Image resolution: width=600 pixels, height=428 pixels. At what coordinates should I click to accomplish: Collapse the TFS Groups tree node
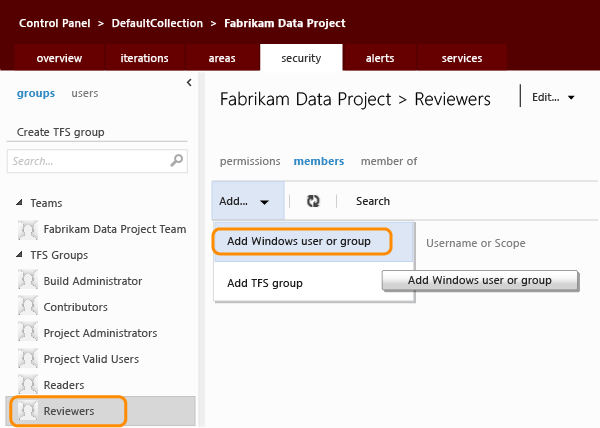(19, 255)
